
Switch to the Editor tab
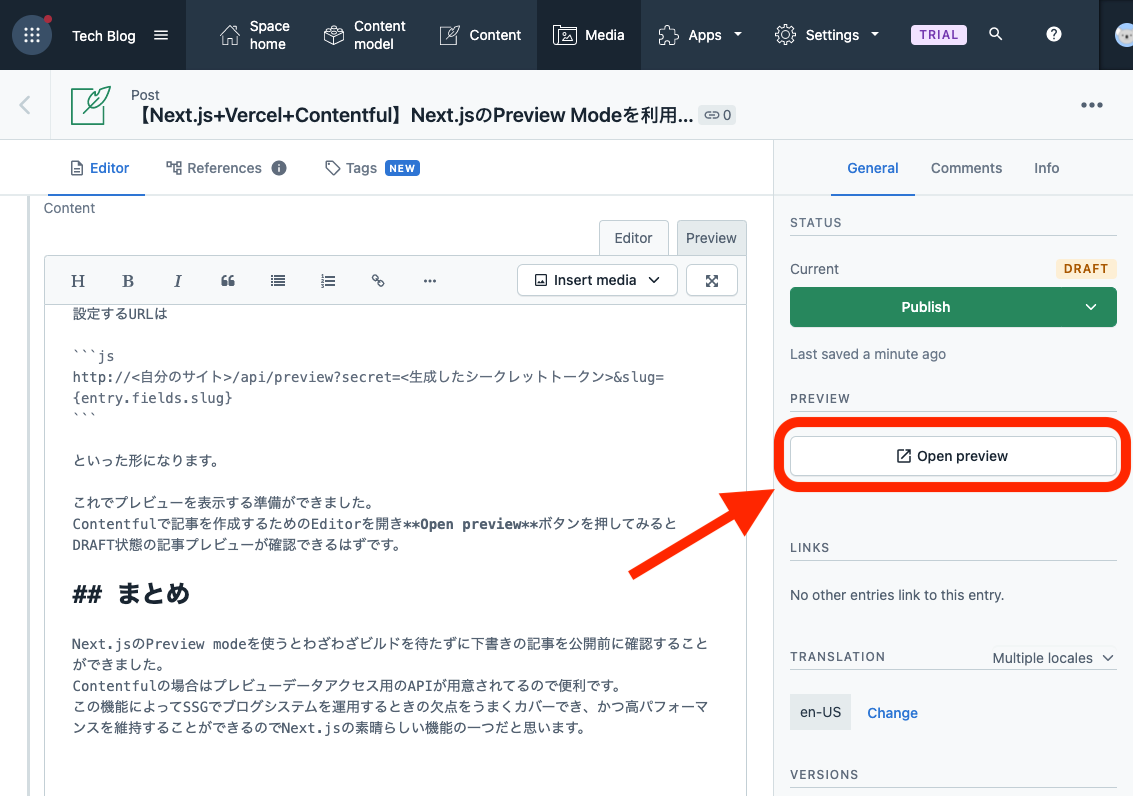[x=99, y=168]
